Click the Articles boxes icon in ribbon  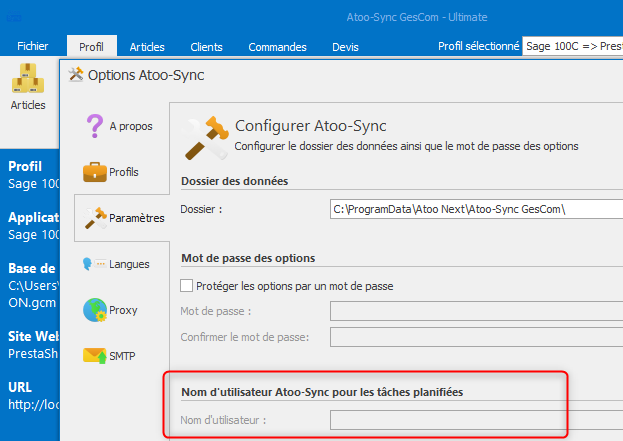[28, 78]
